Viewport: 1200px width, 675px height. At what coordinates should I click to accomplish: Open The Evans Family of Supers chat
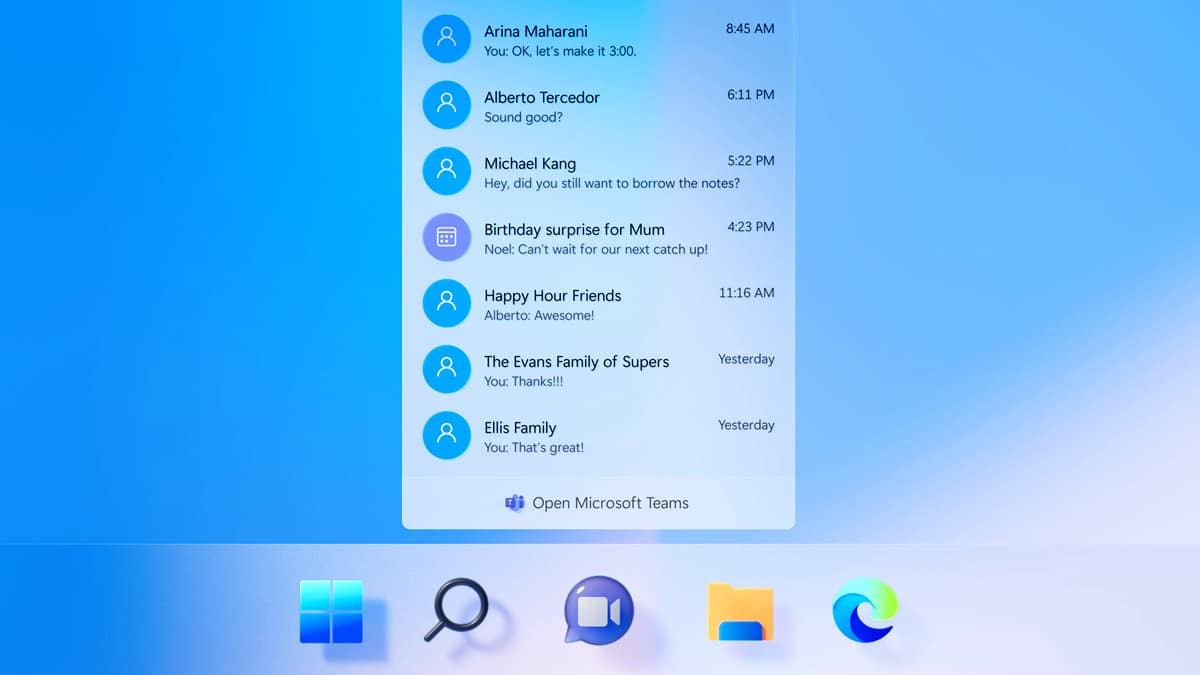600,370
